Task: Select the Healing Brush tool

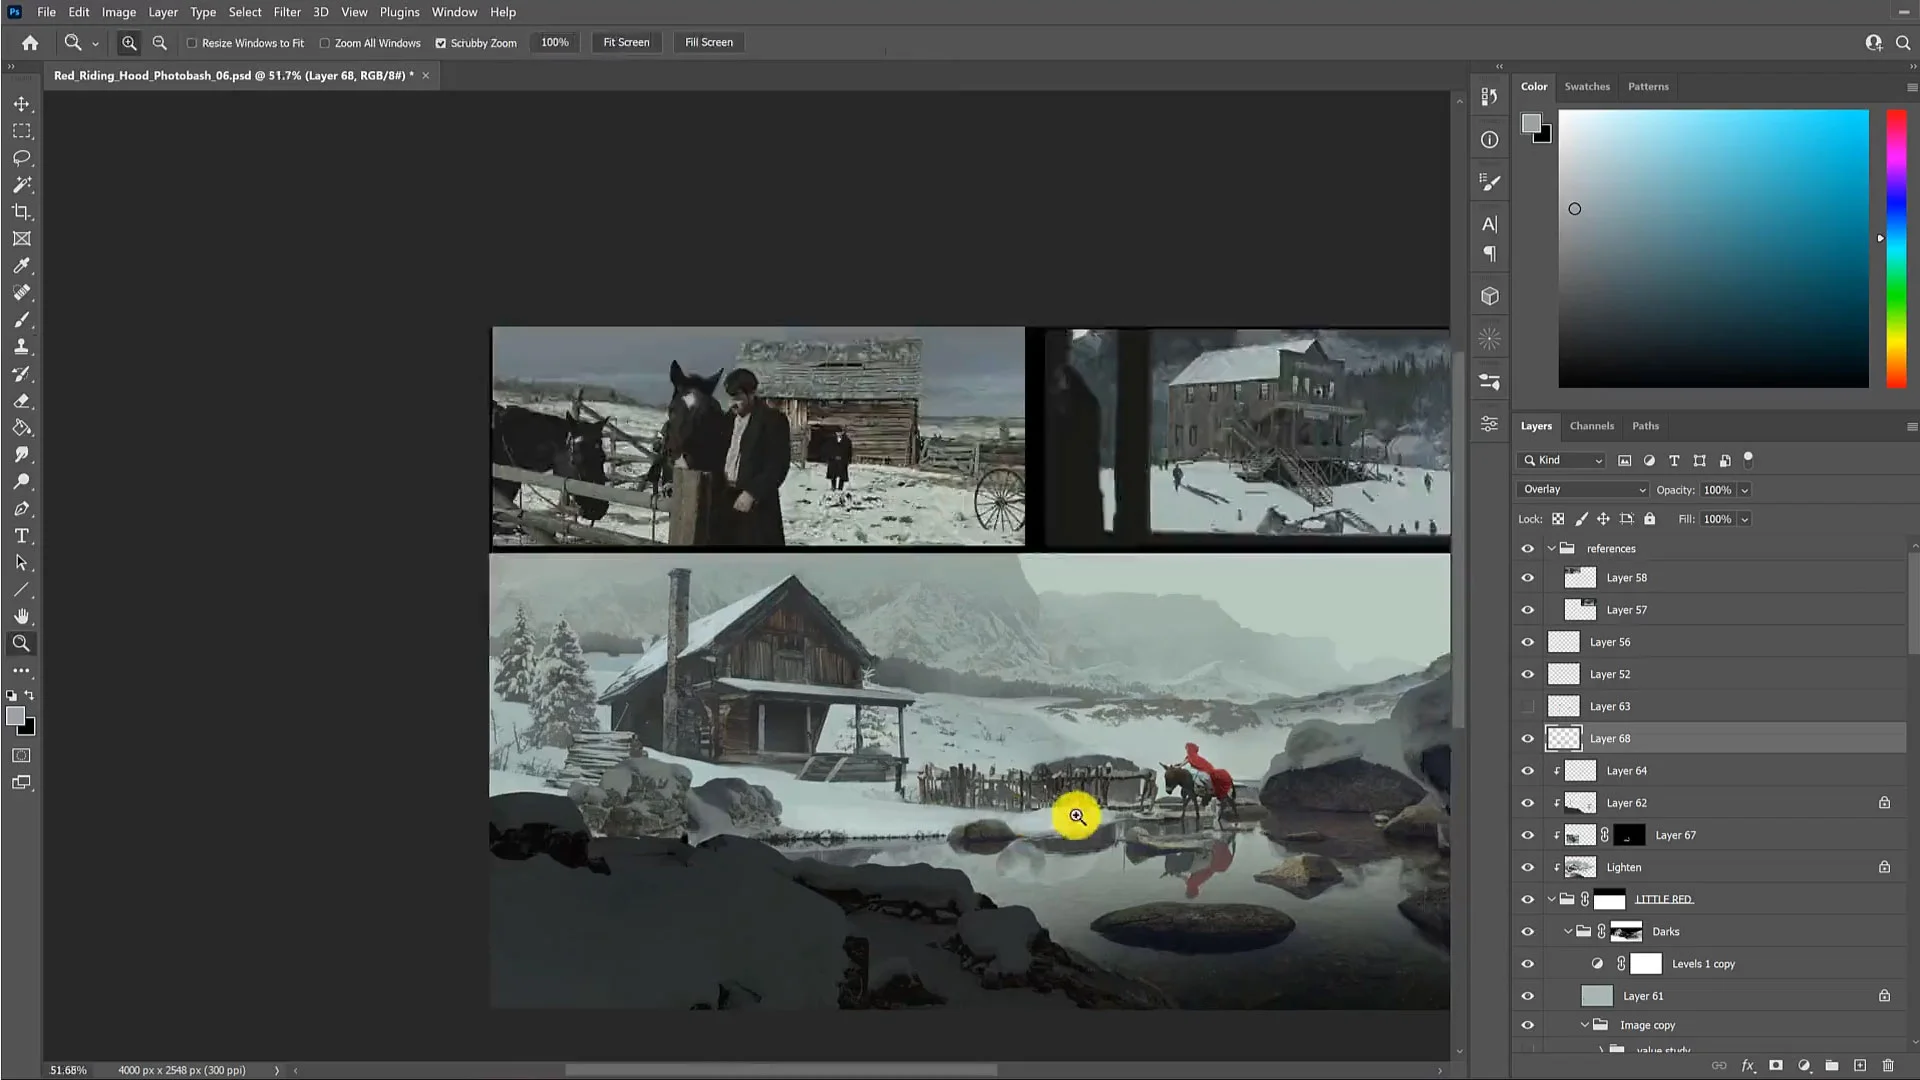Action: click(21, 293)
